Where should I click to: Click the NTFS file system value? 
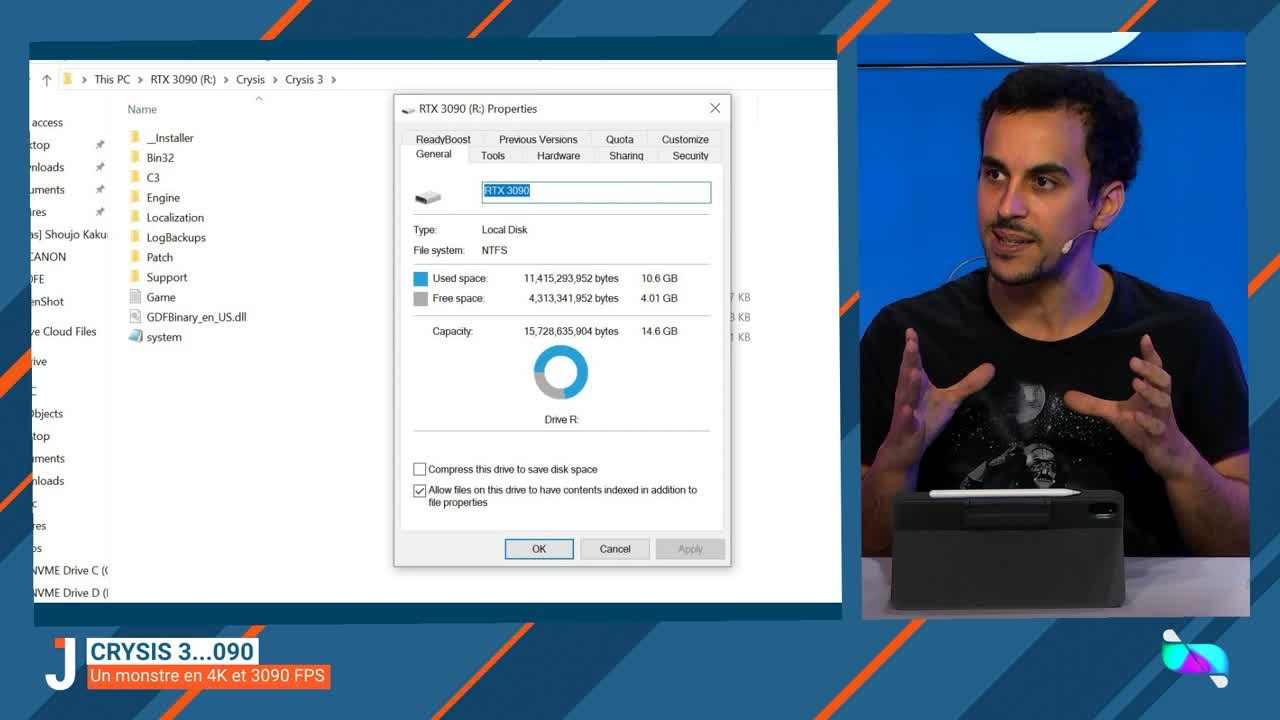[x=494, y=250]
